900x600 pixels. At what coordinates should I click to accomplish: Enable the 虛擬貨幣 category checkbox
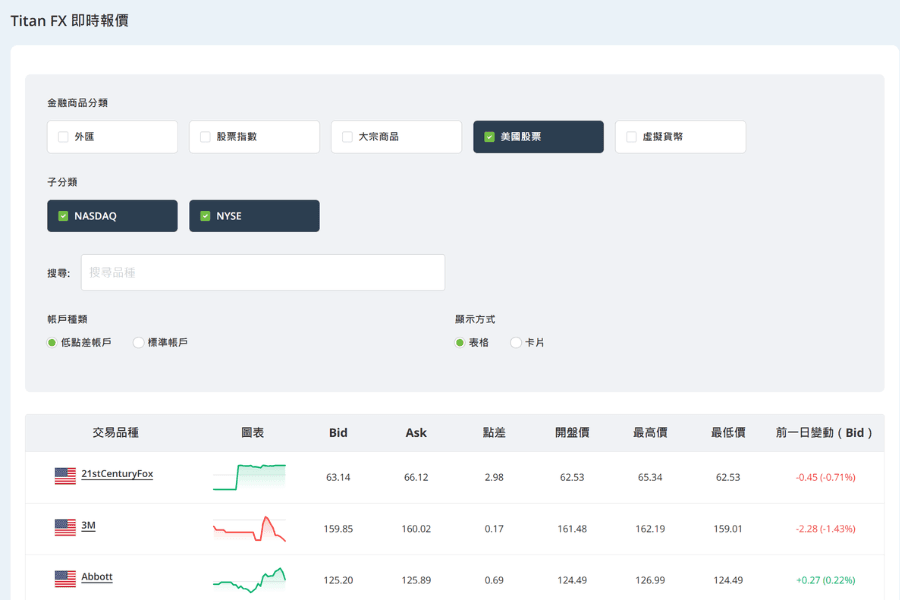(x=632, y=137)
